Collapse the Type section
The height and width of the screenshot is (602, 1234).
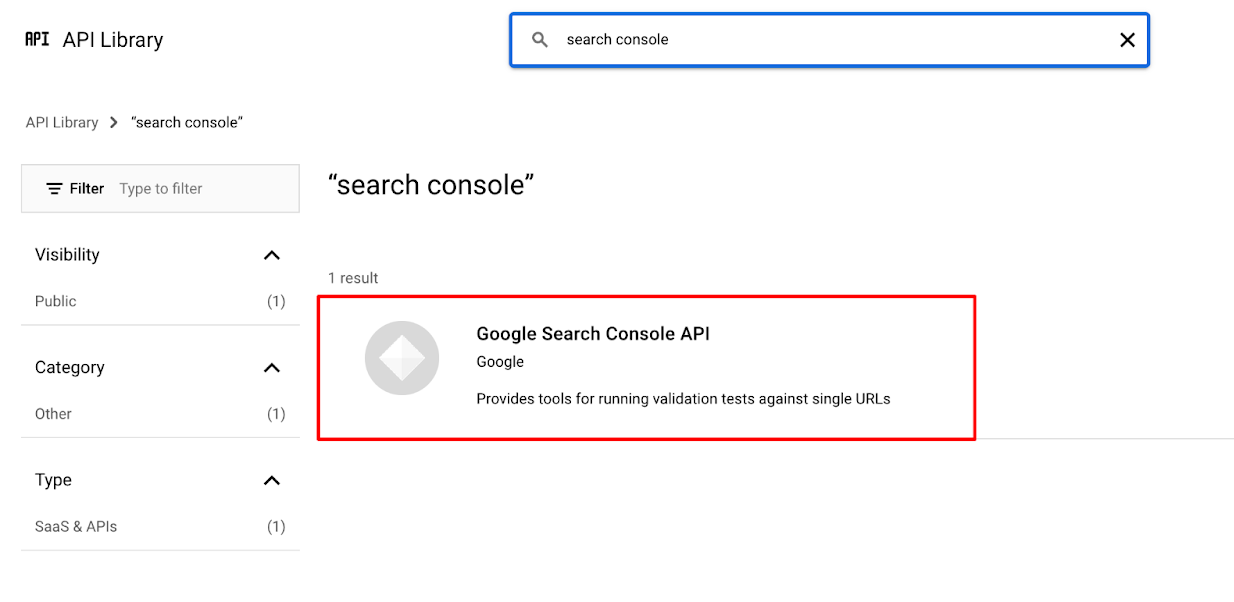click(271, 481)
